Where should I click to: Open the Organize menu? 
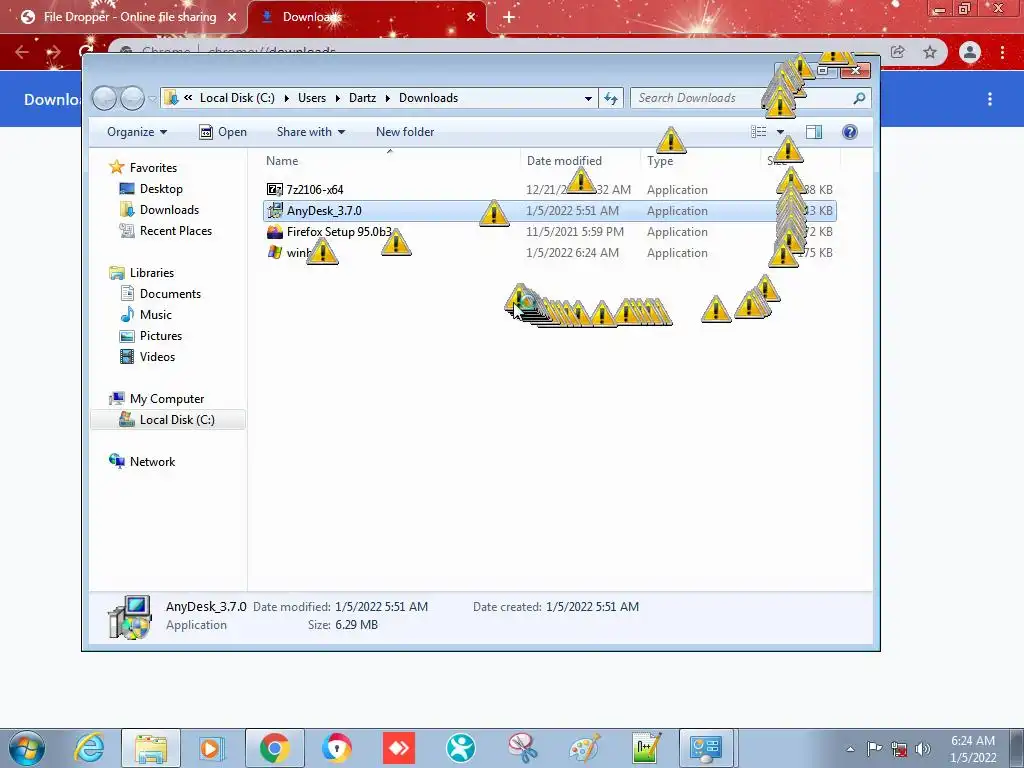click(x=136, y=132)
